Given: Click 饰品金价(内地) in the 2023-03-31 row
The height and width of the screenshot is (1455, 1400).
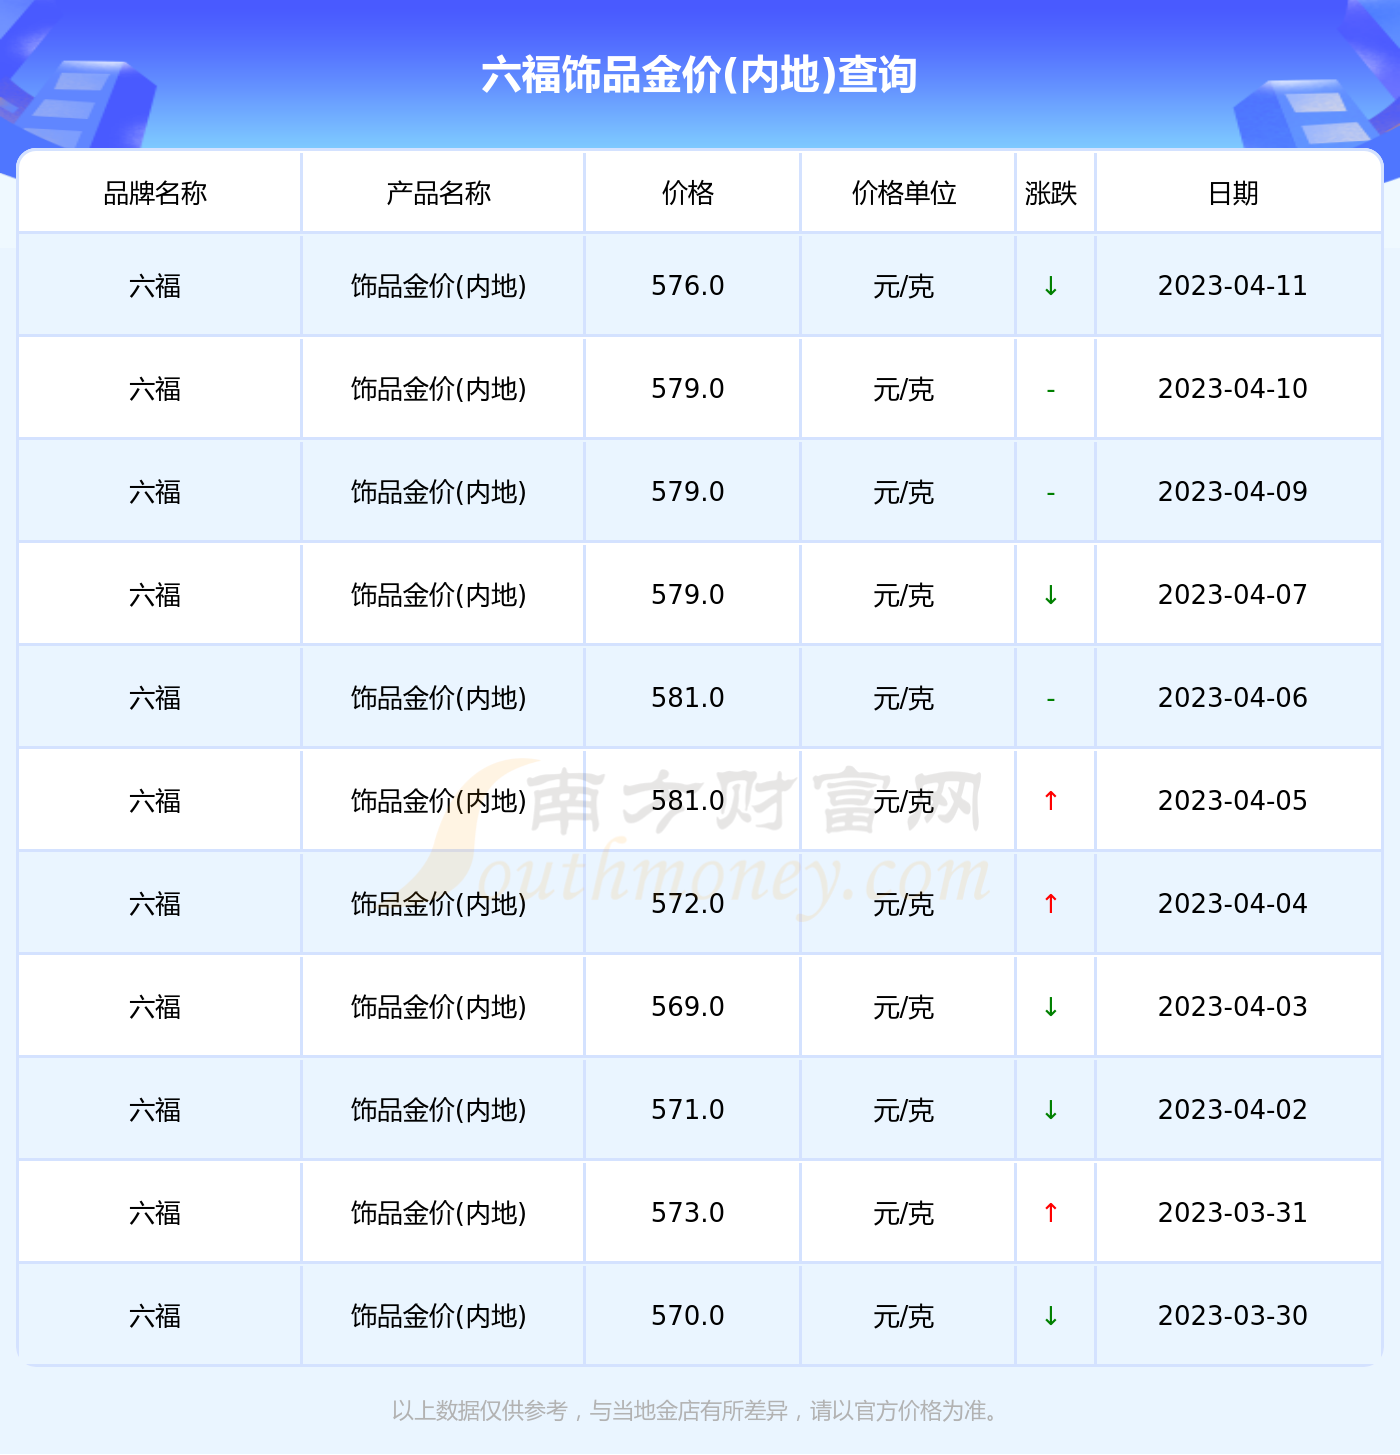Looking at the screenshot, I should click(x=439, y=1213).
